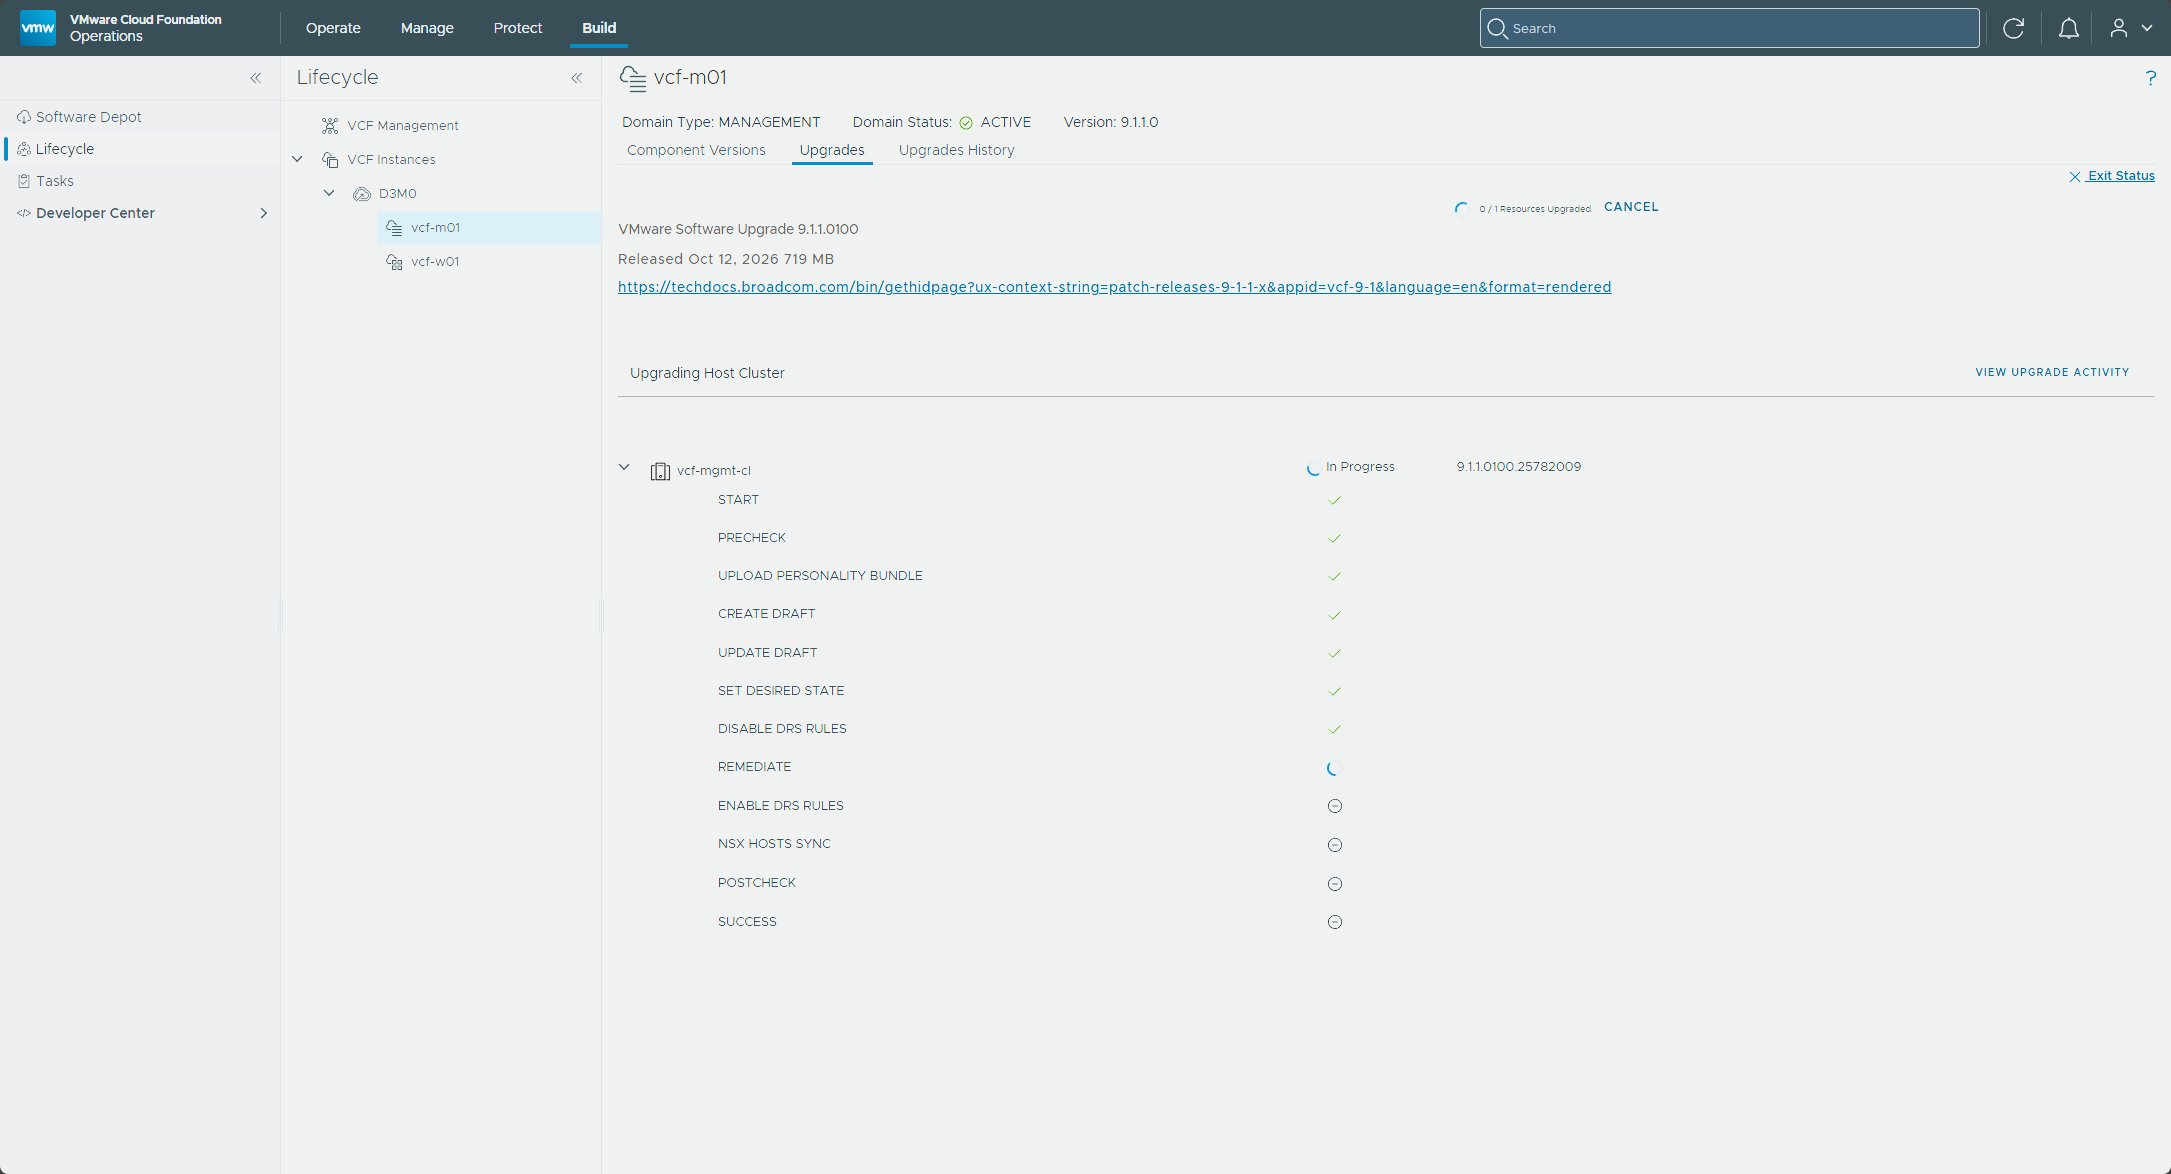Open the user account menu icon

[2118, 28]
